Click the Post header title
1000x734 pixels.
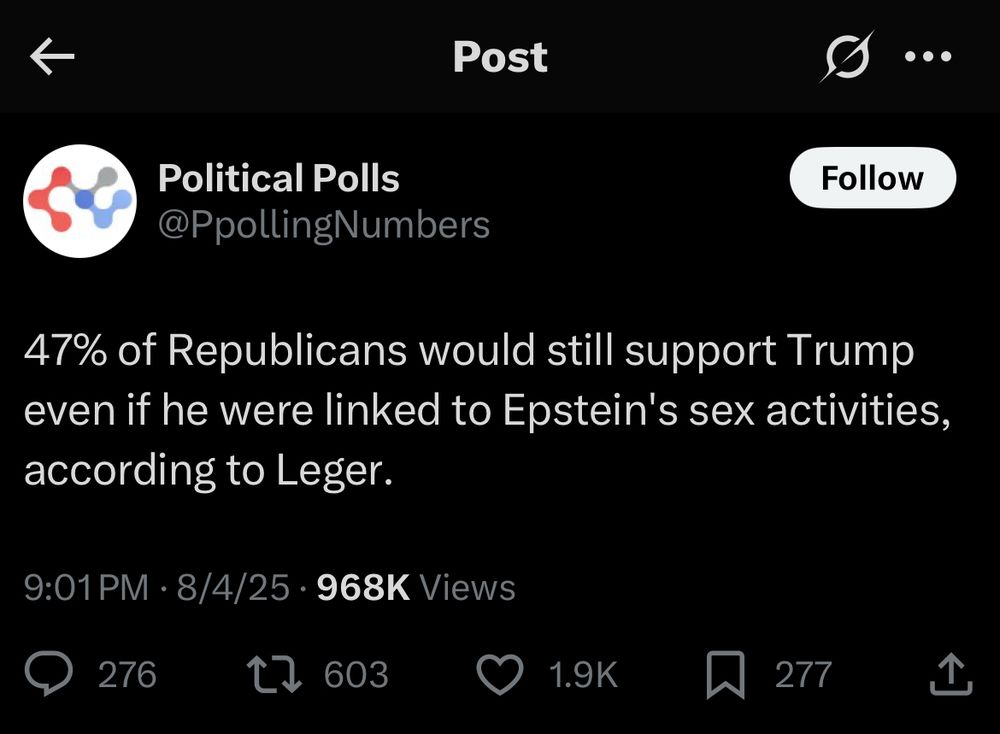click(x=500, y=57)
